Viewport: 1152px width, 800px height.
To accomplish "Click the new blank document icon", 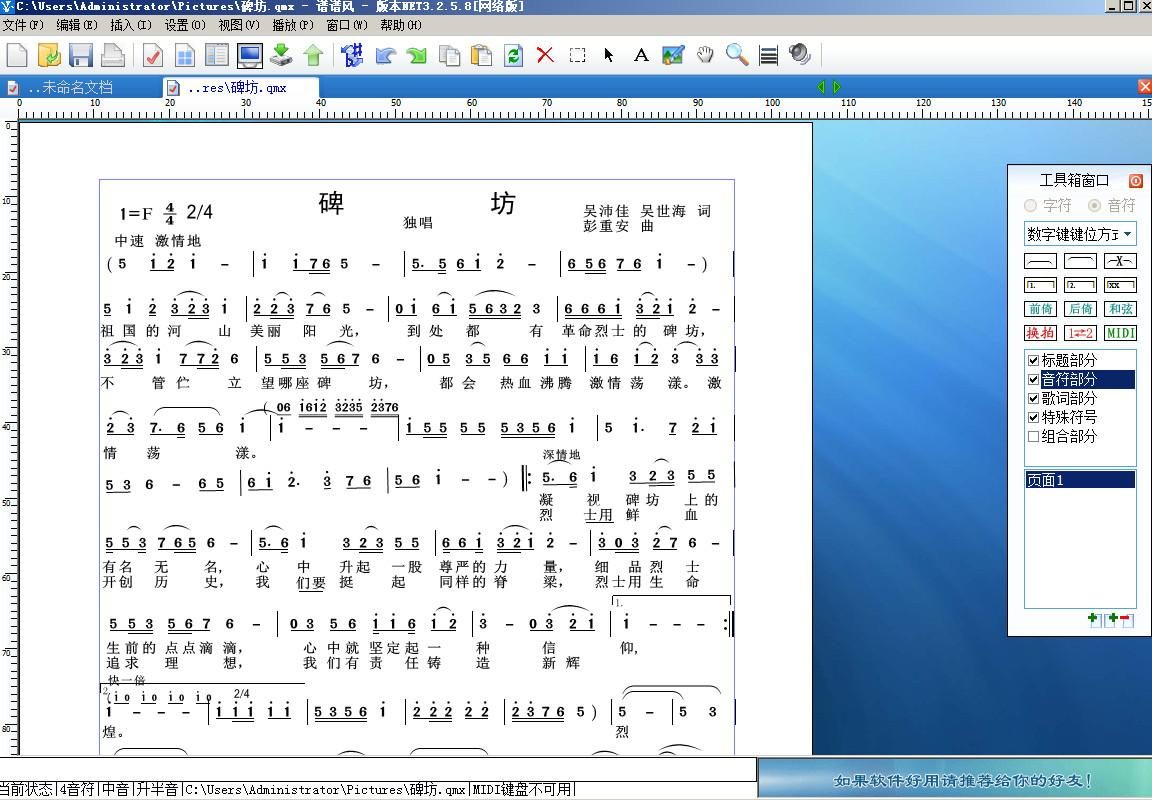I will pos(16,55).
